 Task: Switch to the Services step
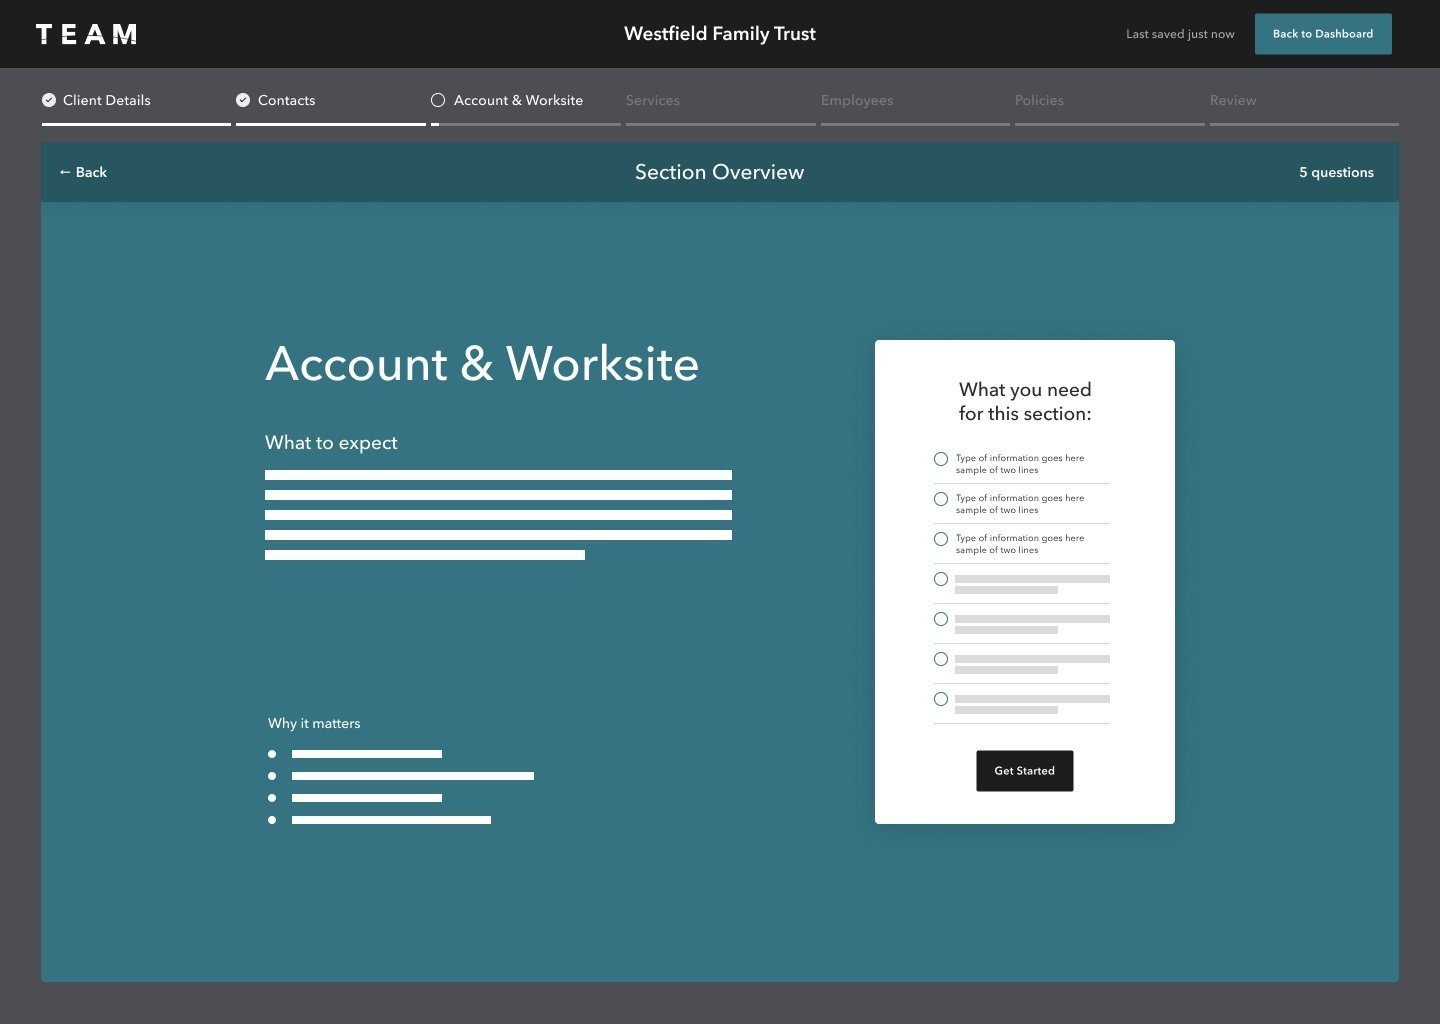point(652,100)
